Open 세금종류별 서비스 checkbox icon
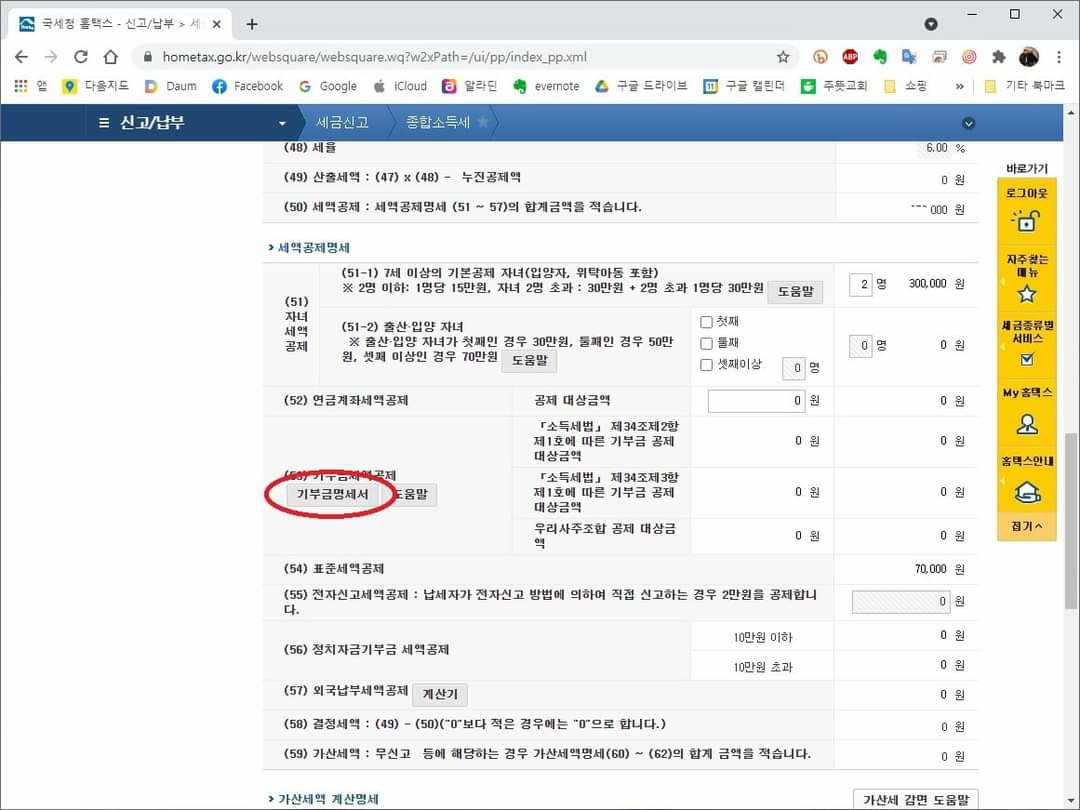 point(1026,360)
